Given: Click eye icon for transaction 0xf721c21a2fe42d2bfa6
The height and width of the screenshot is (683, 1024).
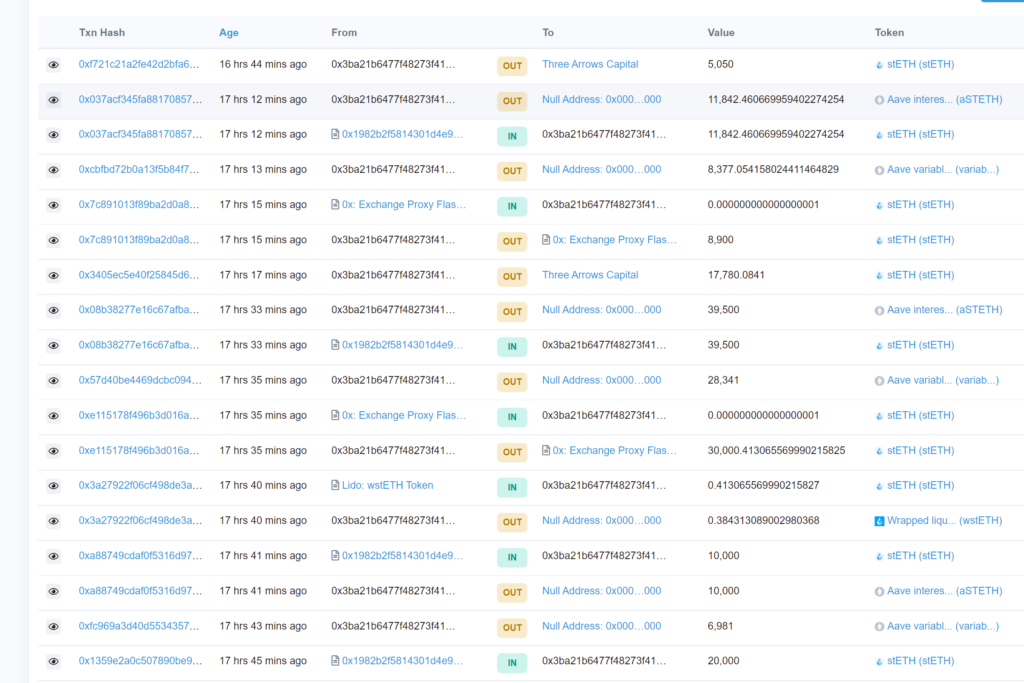Looking at the screenshot, I should click(53, 65).
